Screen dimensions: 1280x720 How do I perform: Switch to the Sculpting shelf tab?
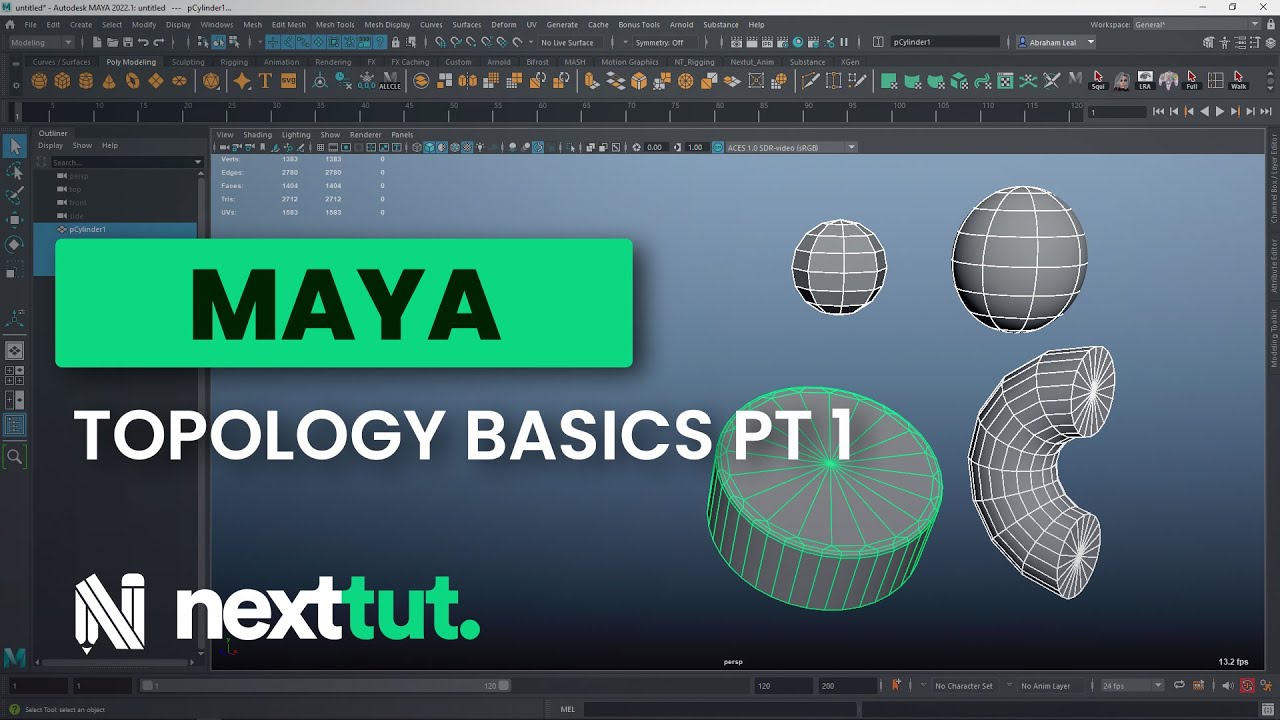coord(188,62)
